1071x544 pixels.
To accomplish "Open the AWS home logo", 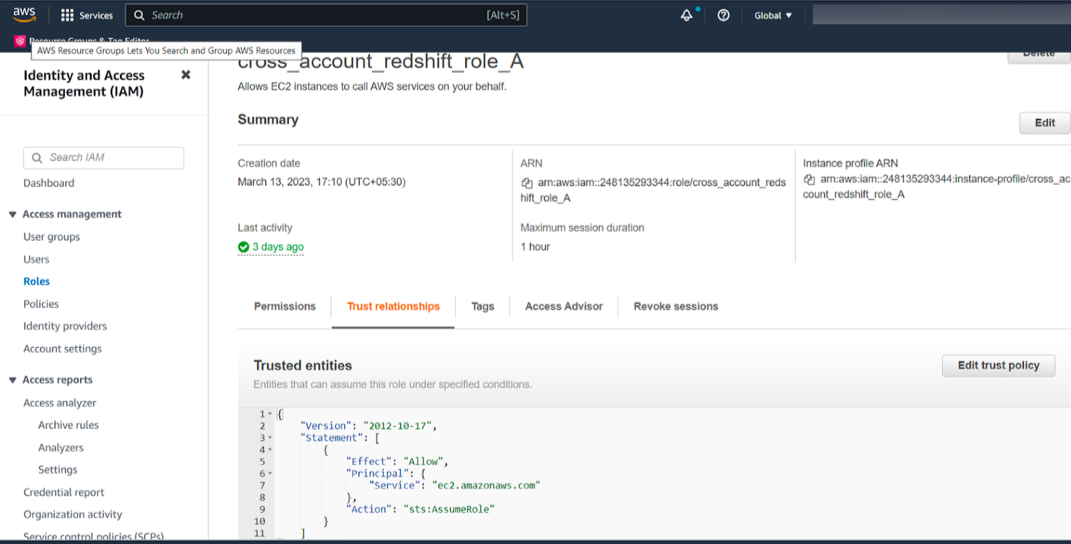I will point(24,14).
